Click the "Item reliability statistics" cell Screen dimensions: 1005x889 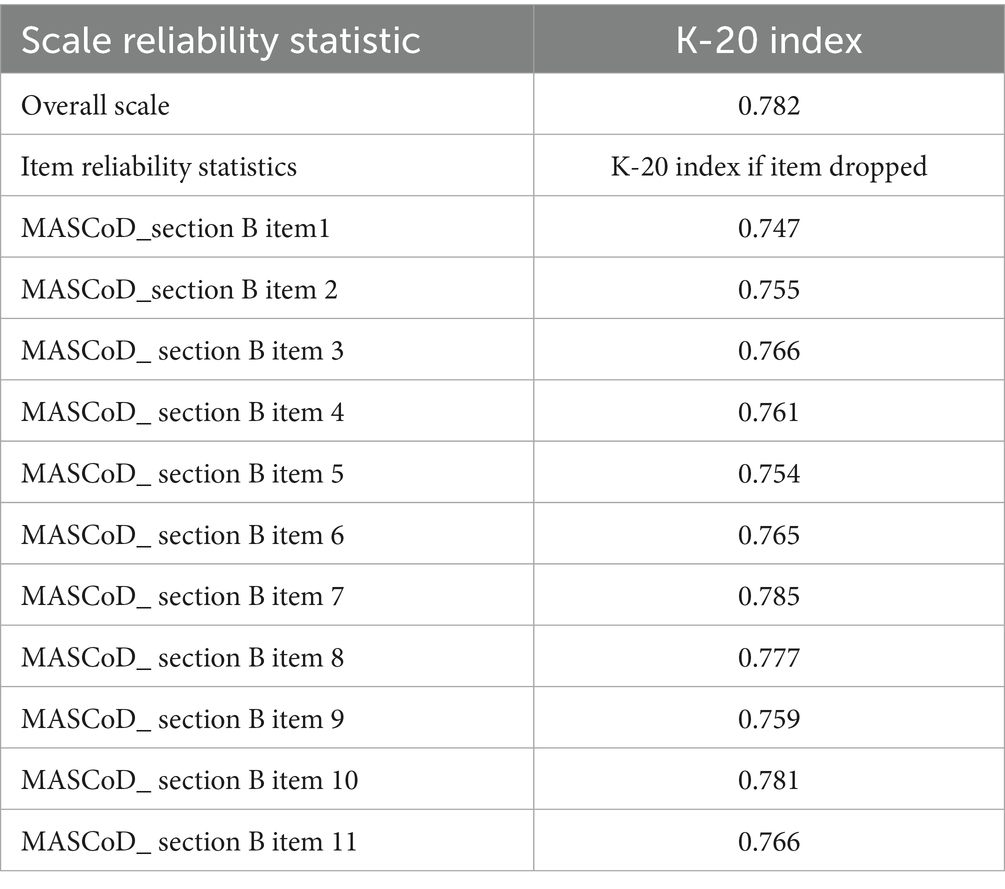(x=159, y=166)
